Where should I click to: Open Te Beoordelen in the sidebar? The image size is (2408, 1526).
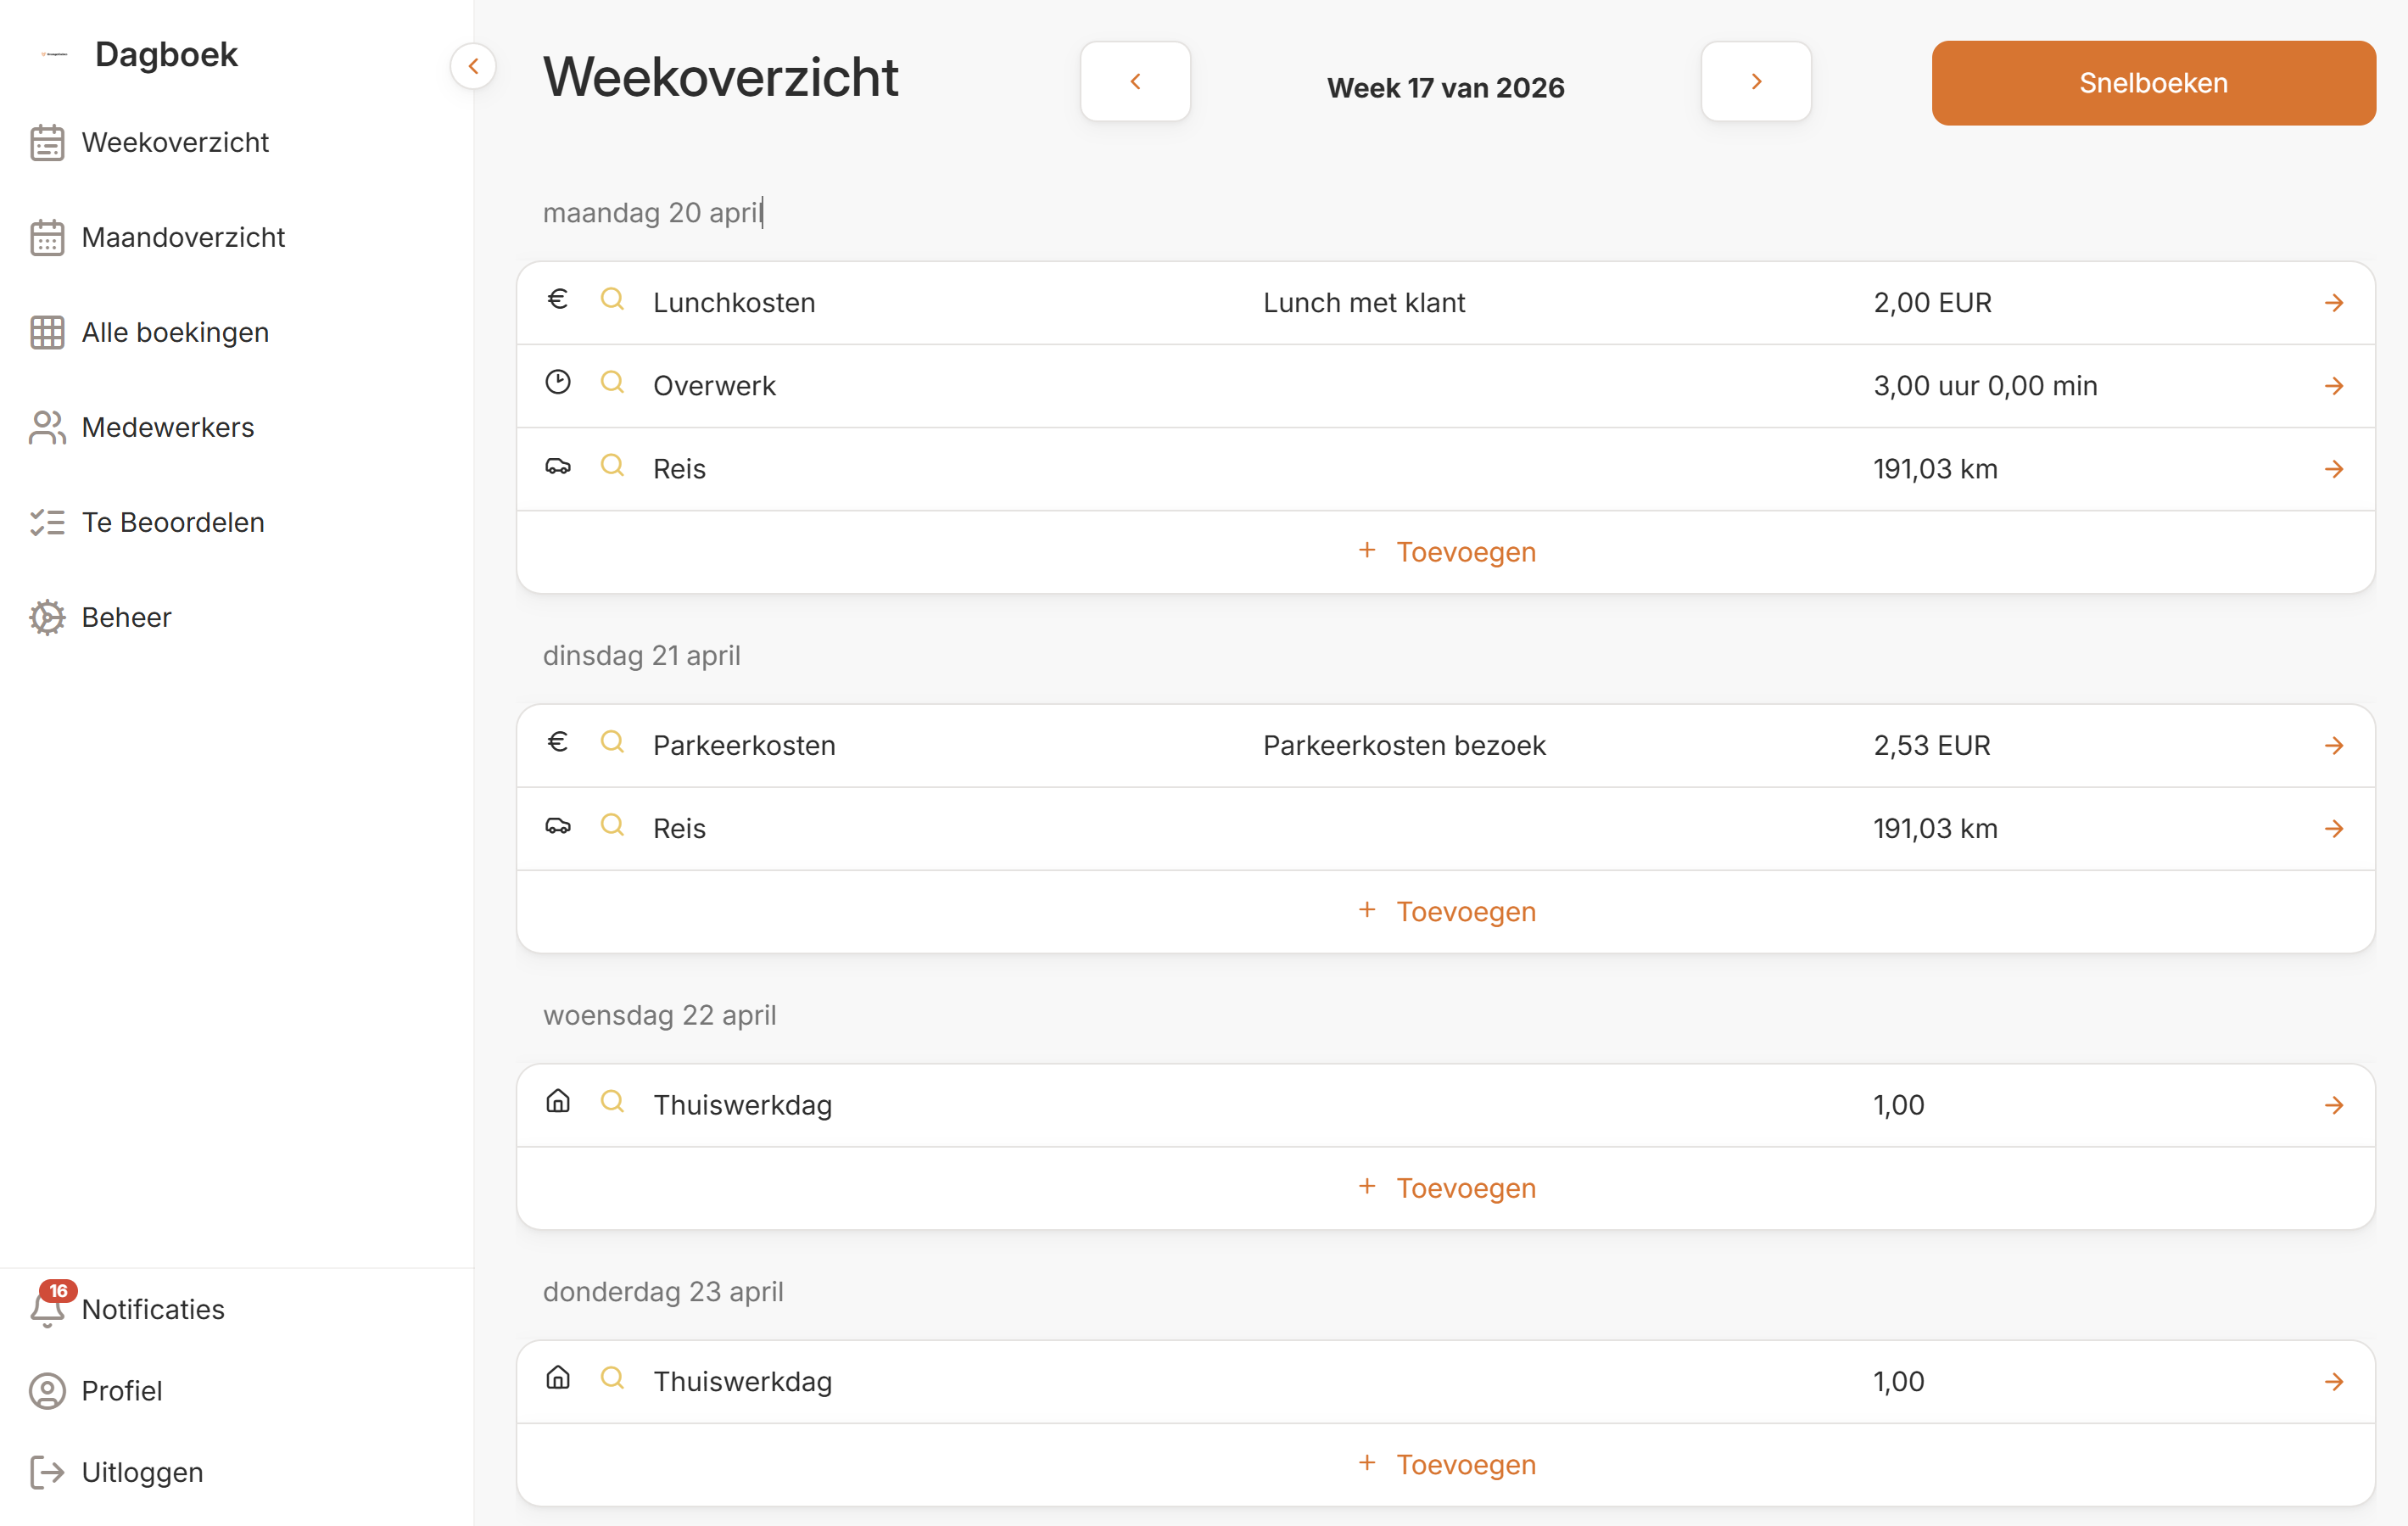(173, 523)
